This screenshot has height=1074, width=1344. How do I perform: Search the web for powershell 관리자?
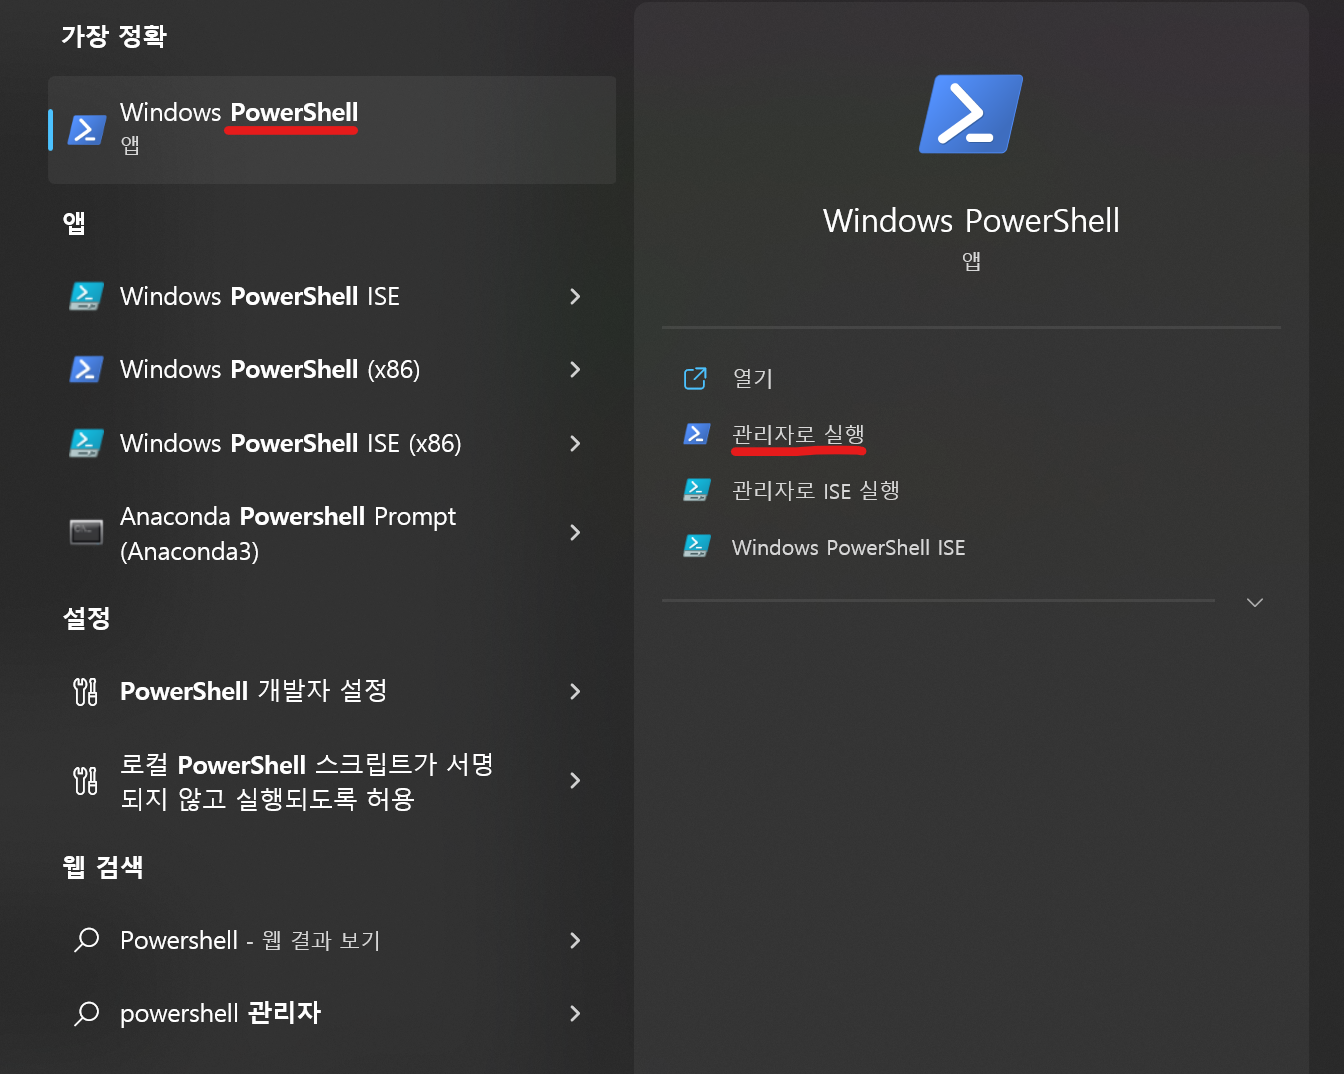pyautogui.click(x=332, y=1013)
